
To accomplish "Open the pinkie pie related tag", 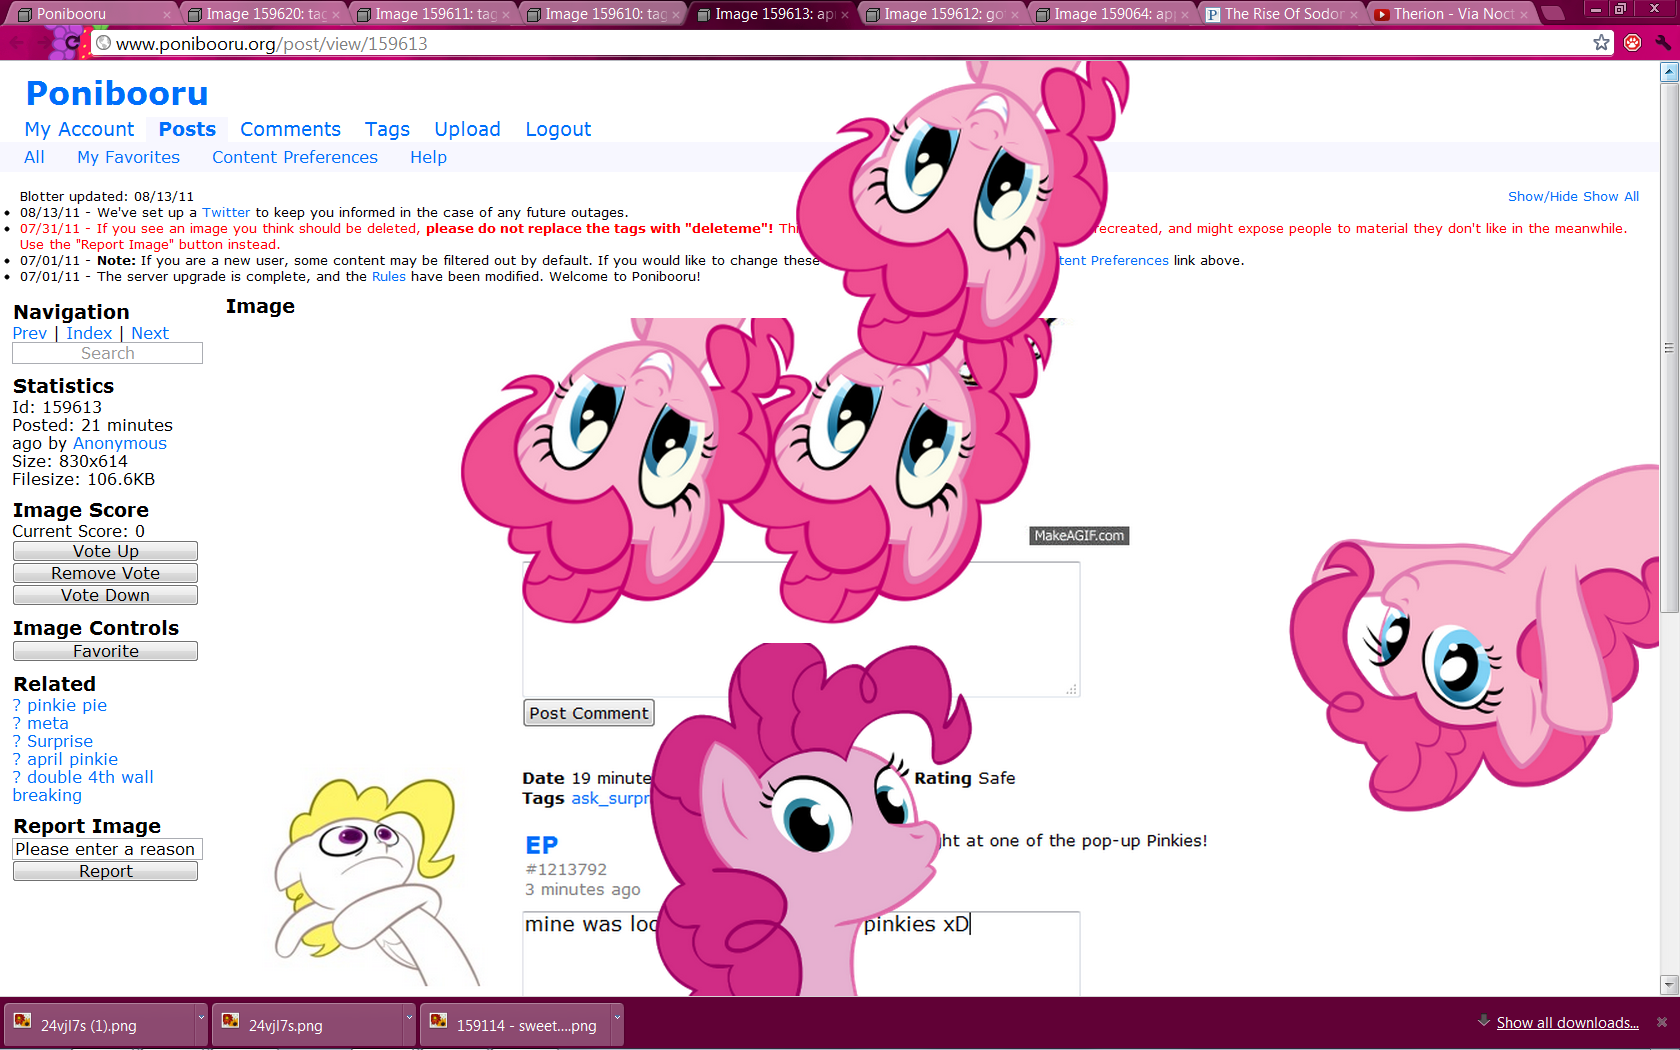I will 67,706.
